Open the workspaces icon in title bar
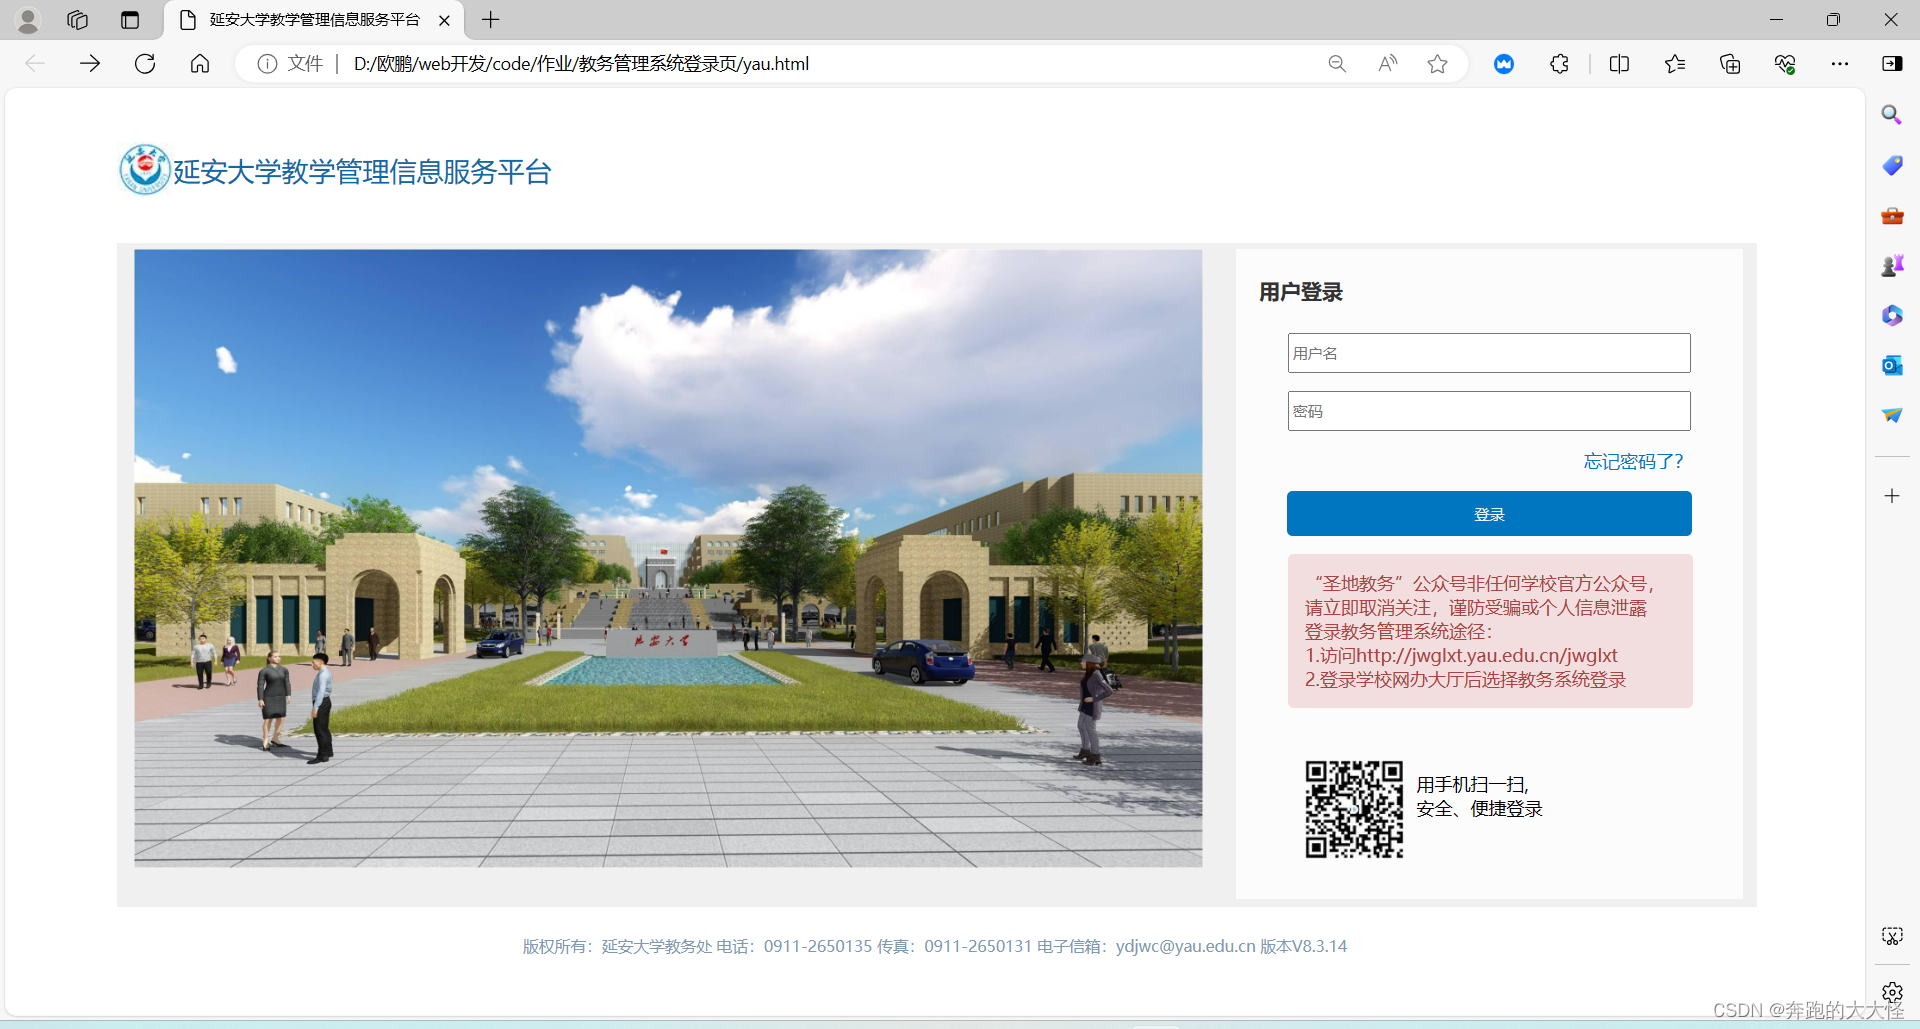Viewport: 1920px width, 1029px height. pyautogui.click(x=78, y=20)
